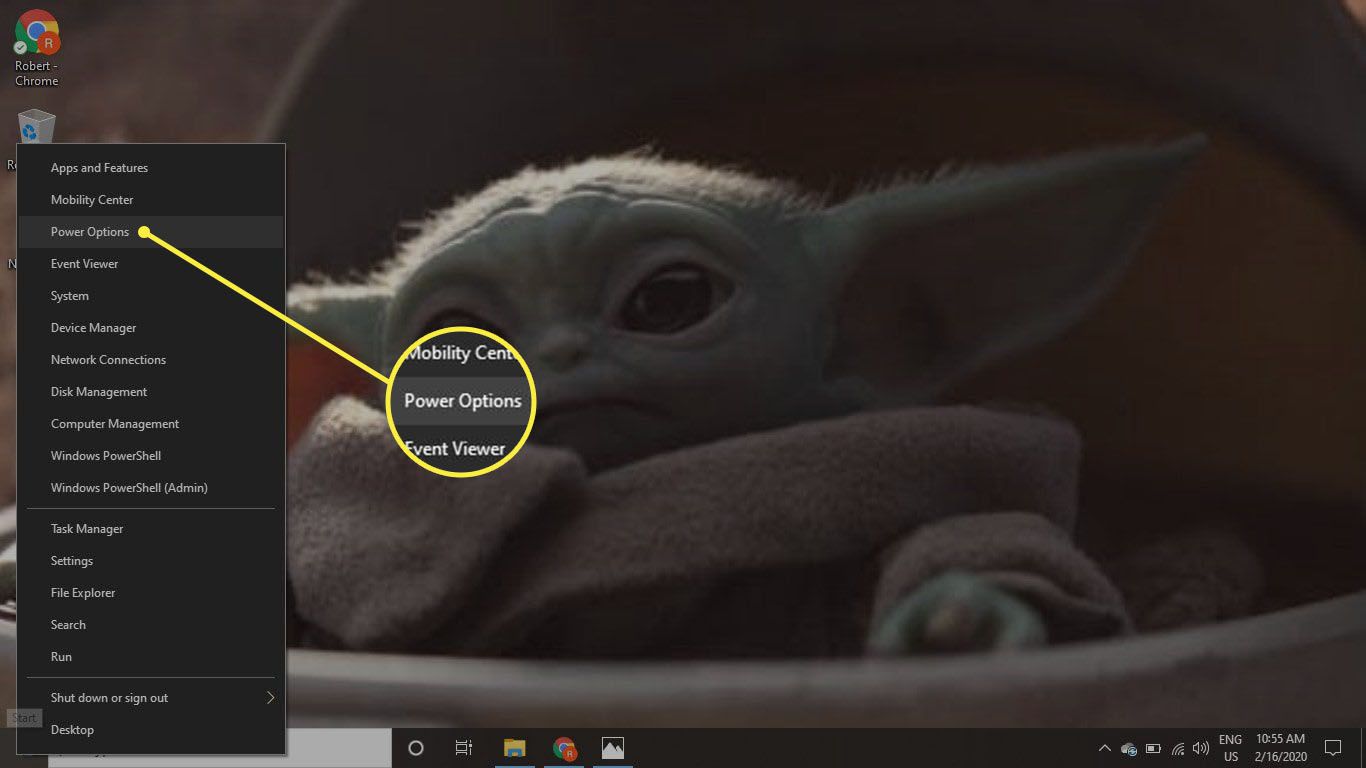Open Wi-Fi network tray icon
This screenshot has height=768, width=1366.
(x=1178, y=748)
